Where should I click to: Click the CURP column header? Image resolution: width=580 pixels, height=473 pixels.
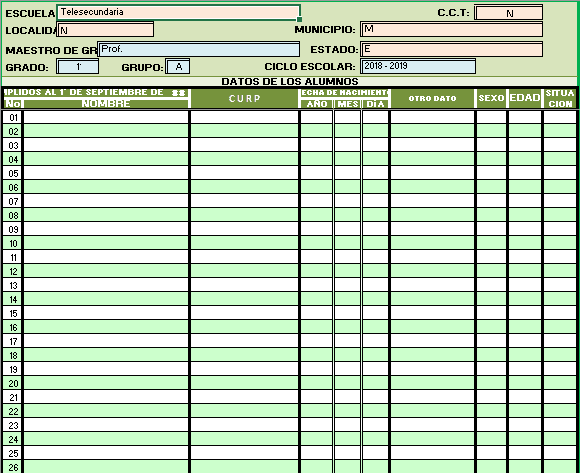pos(244,98)
